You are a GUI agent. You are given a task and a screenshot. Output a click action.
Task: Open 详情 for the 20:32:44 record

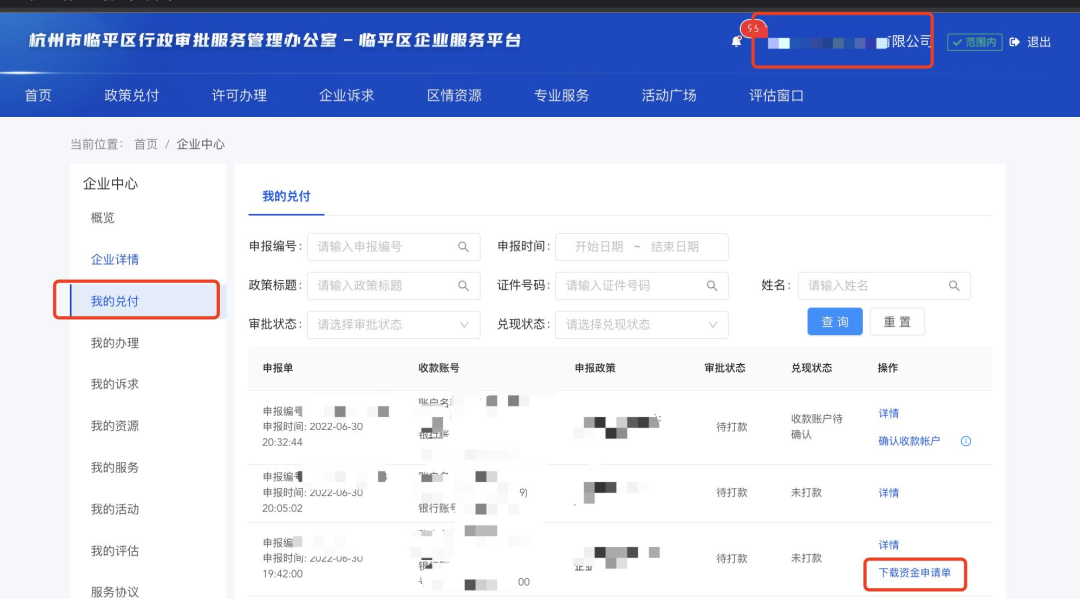pyautogui.click(x=889, y=413)
